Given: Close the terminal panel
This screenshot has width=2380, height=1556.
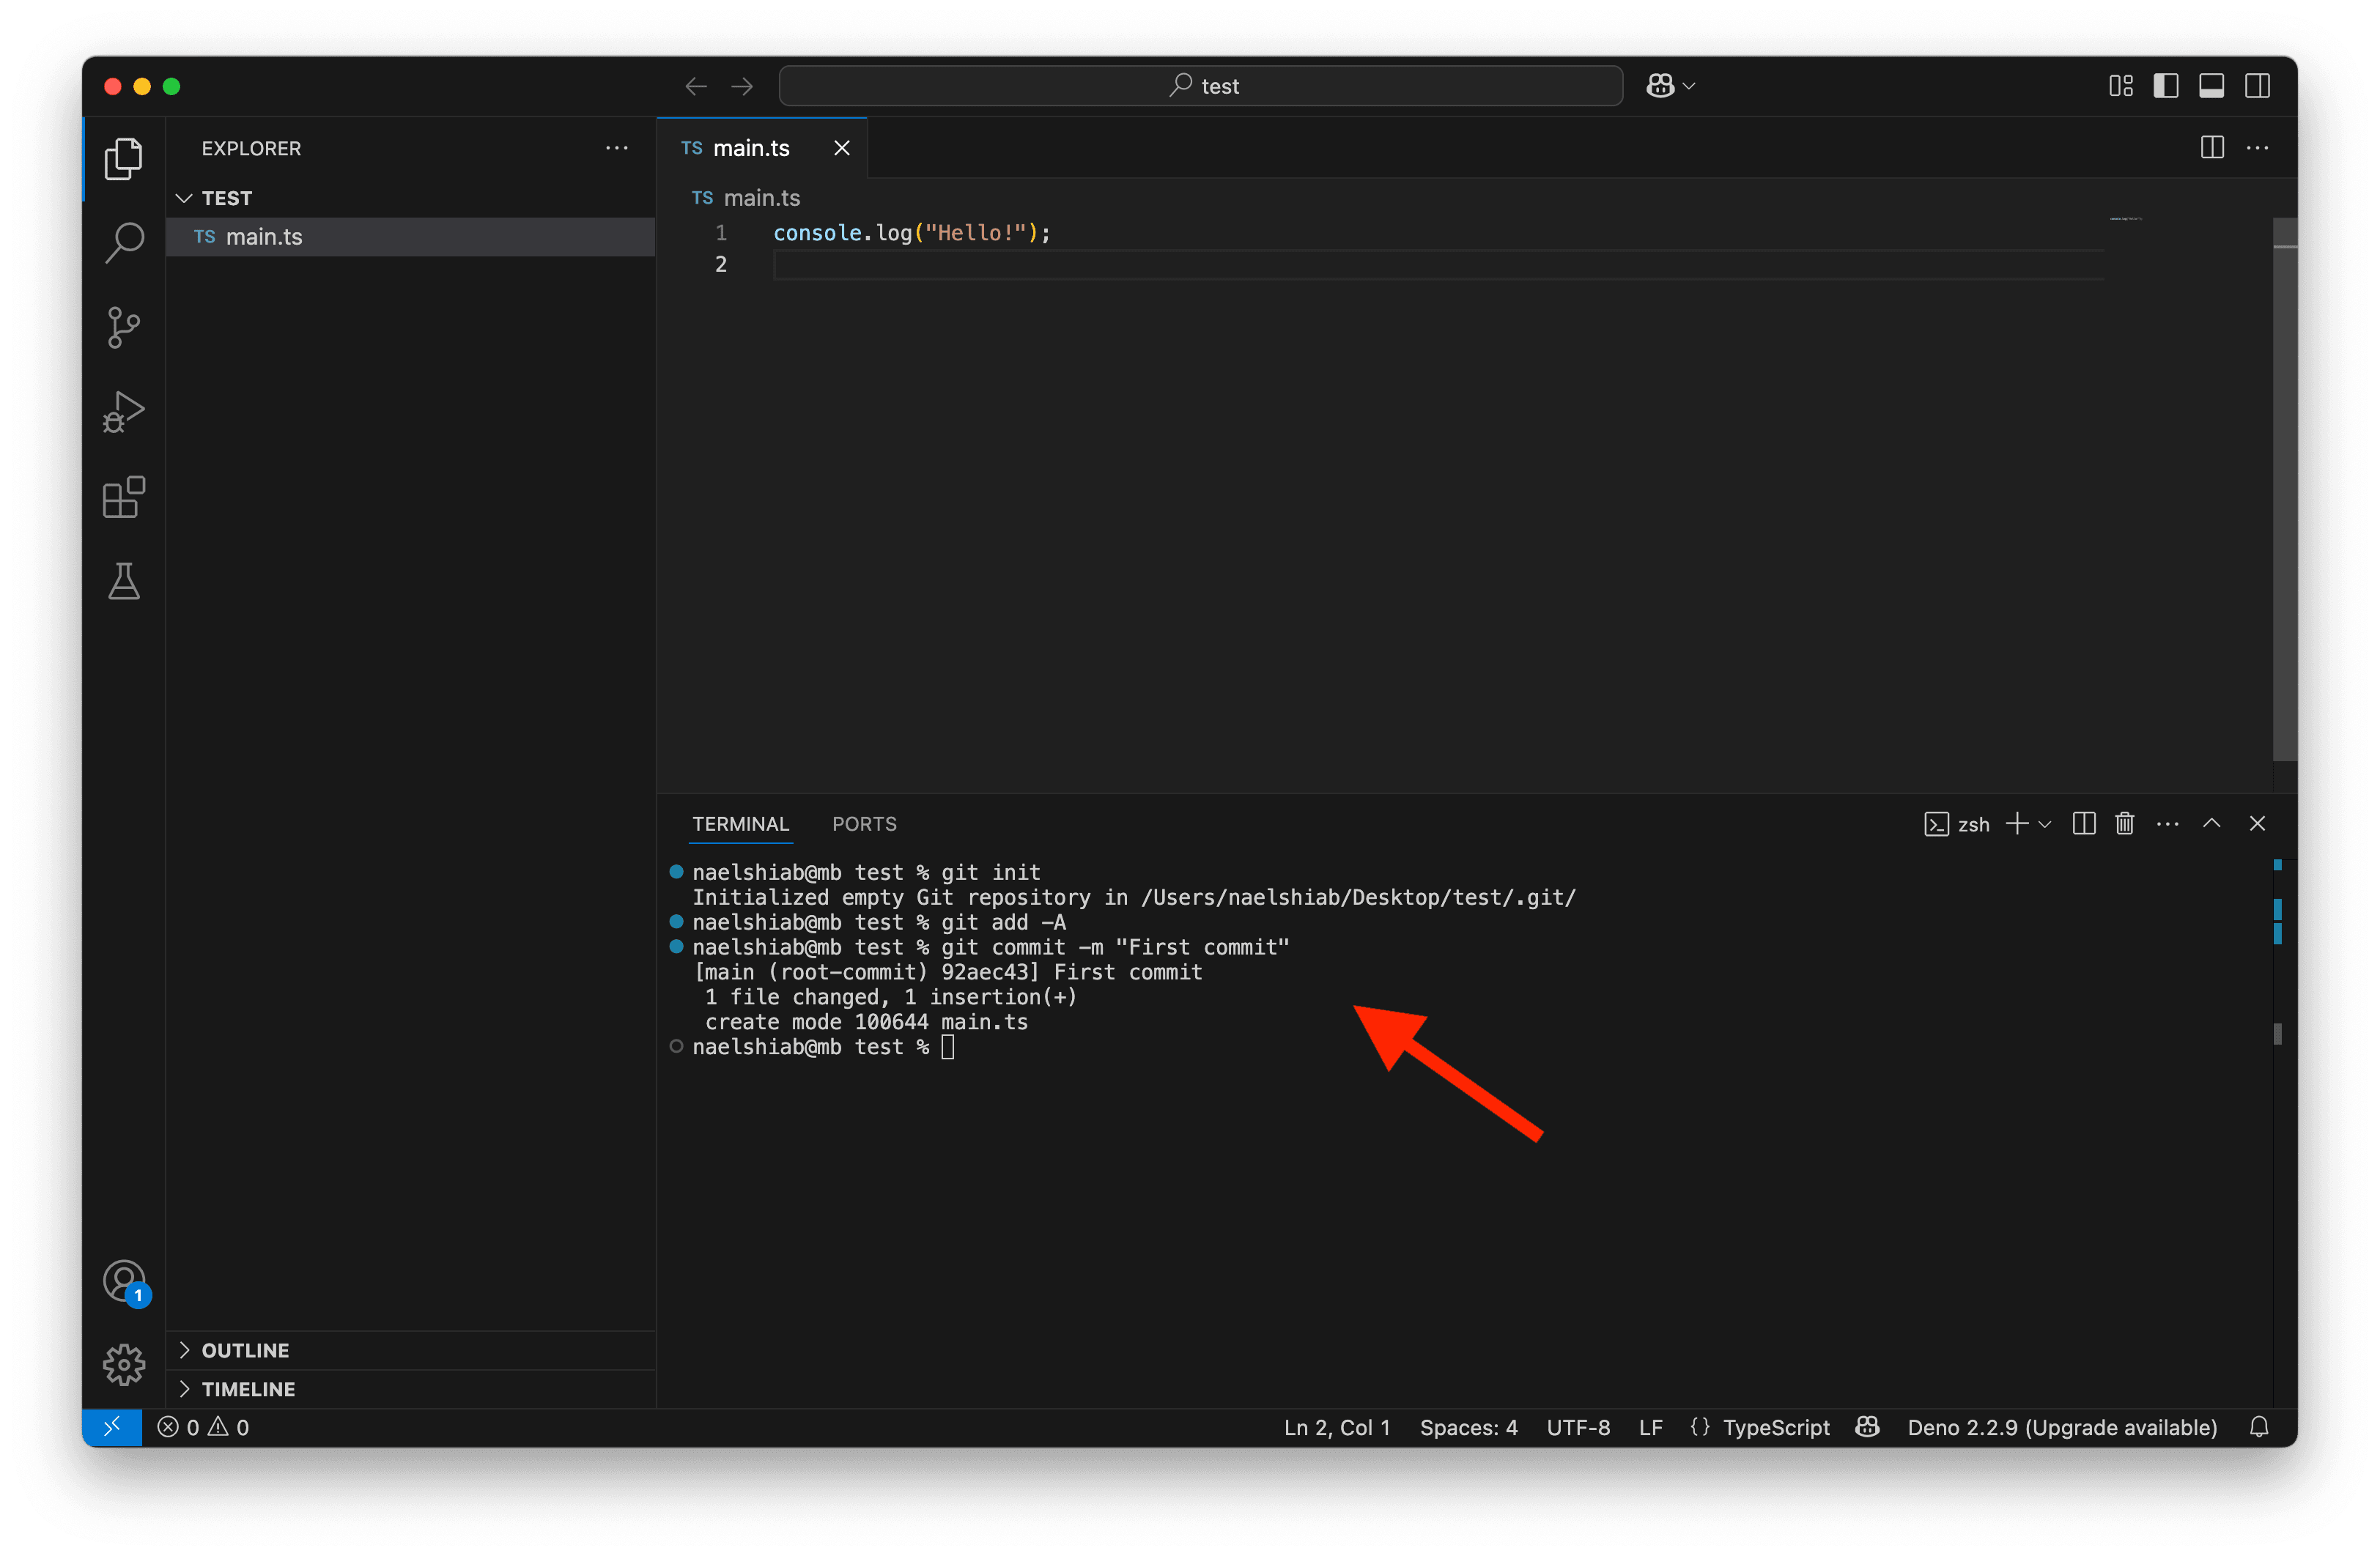Looking at the screenshot, I should click(2257, 824).
